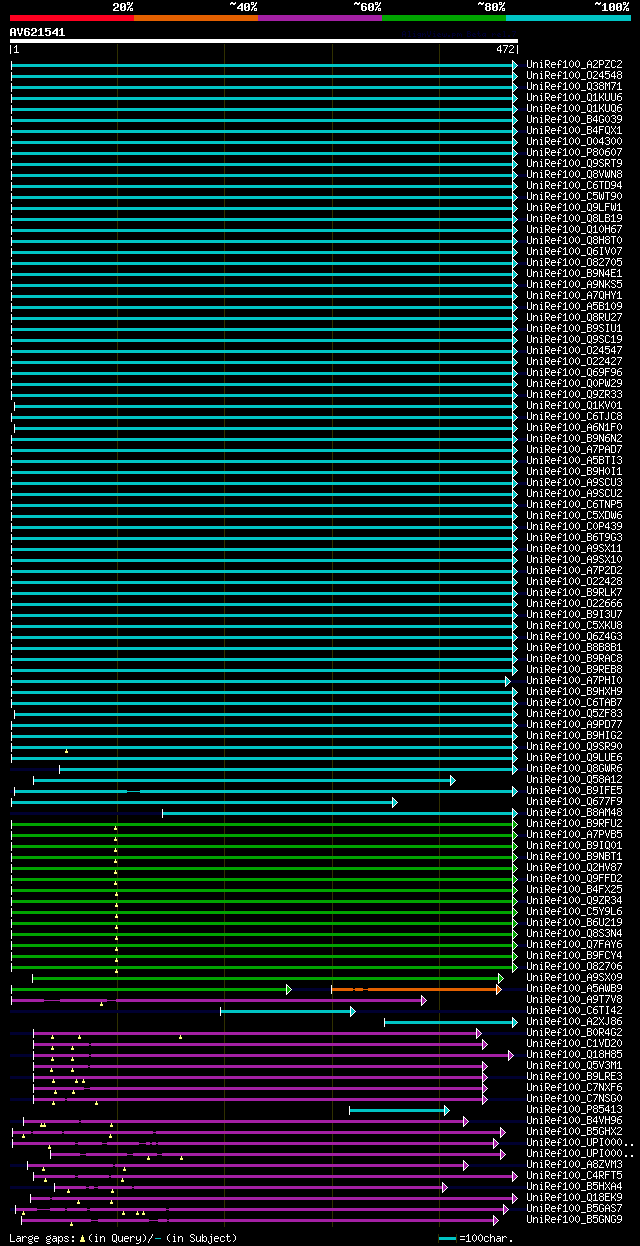Viewport: 640px width, 1246px height.
Task: Open the UniRef100_A6N1F0 entry
Action: click(574, 428)
